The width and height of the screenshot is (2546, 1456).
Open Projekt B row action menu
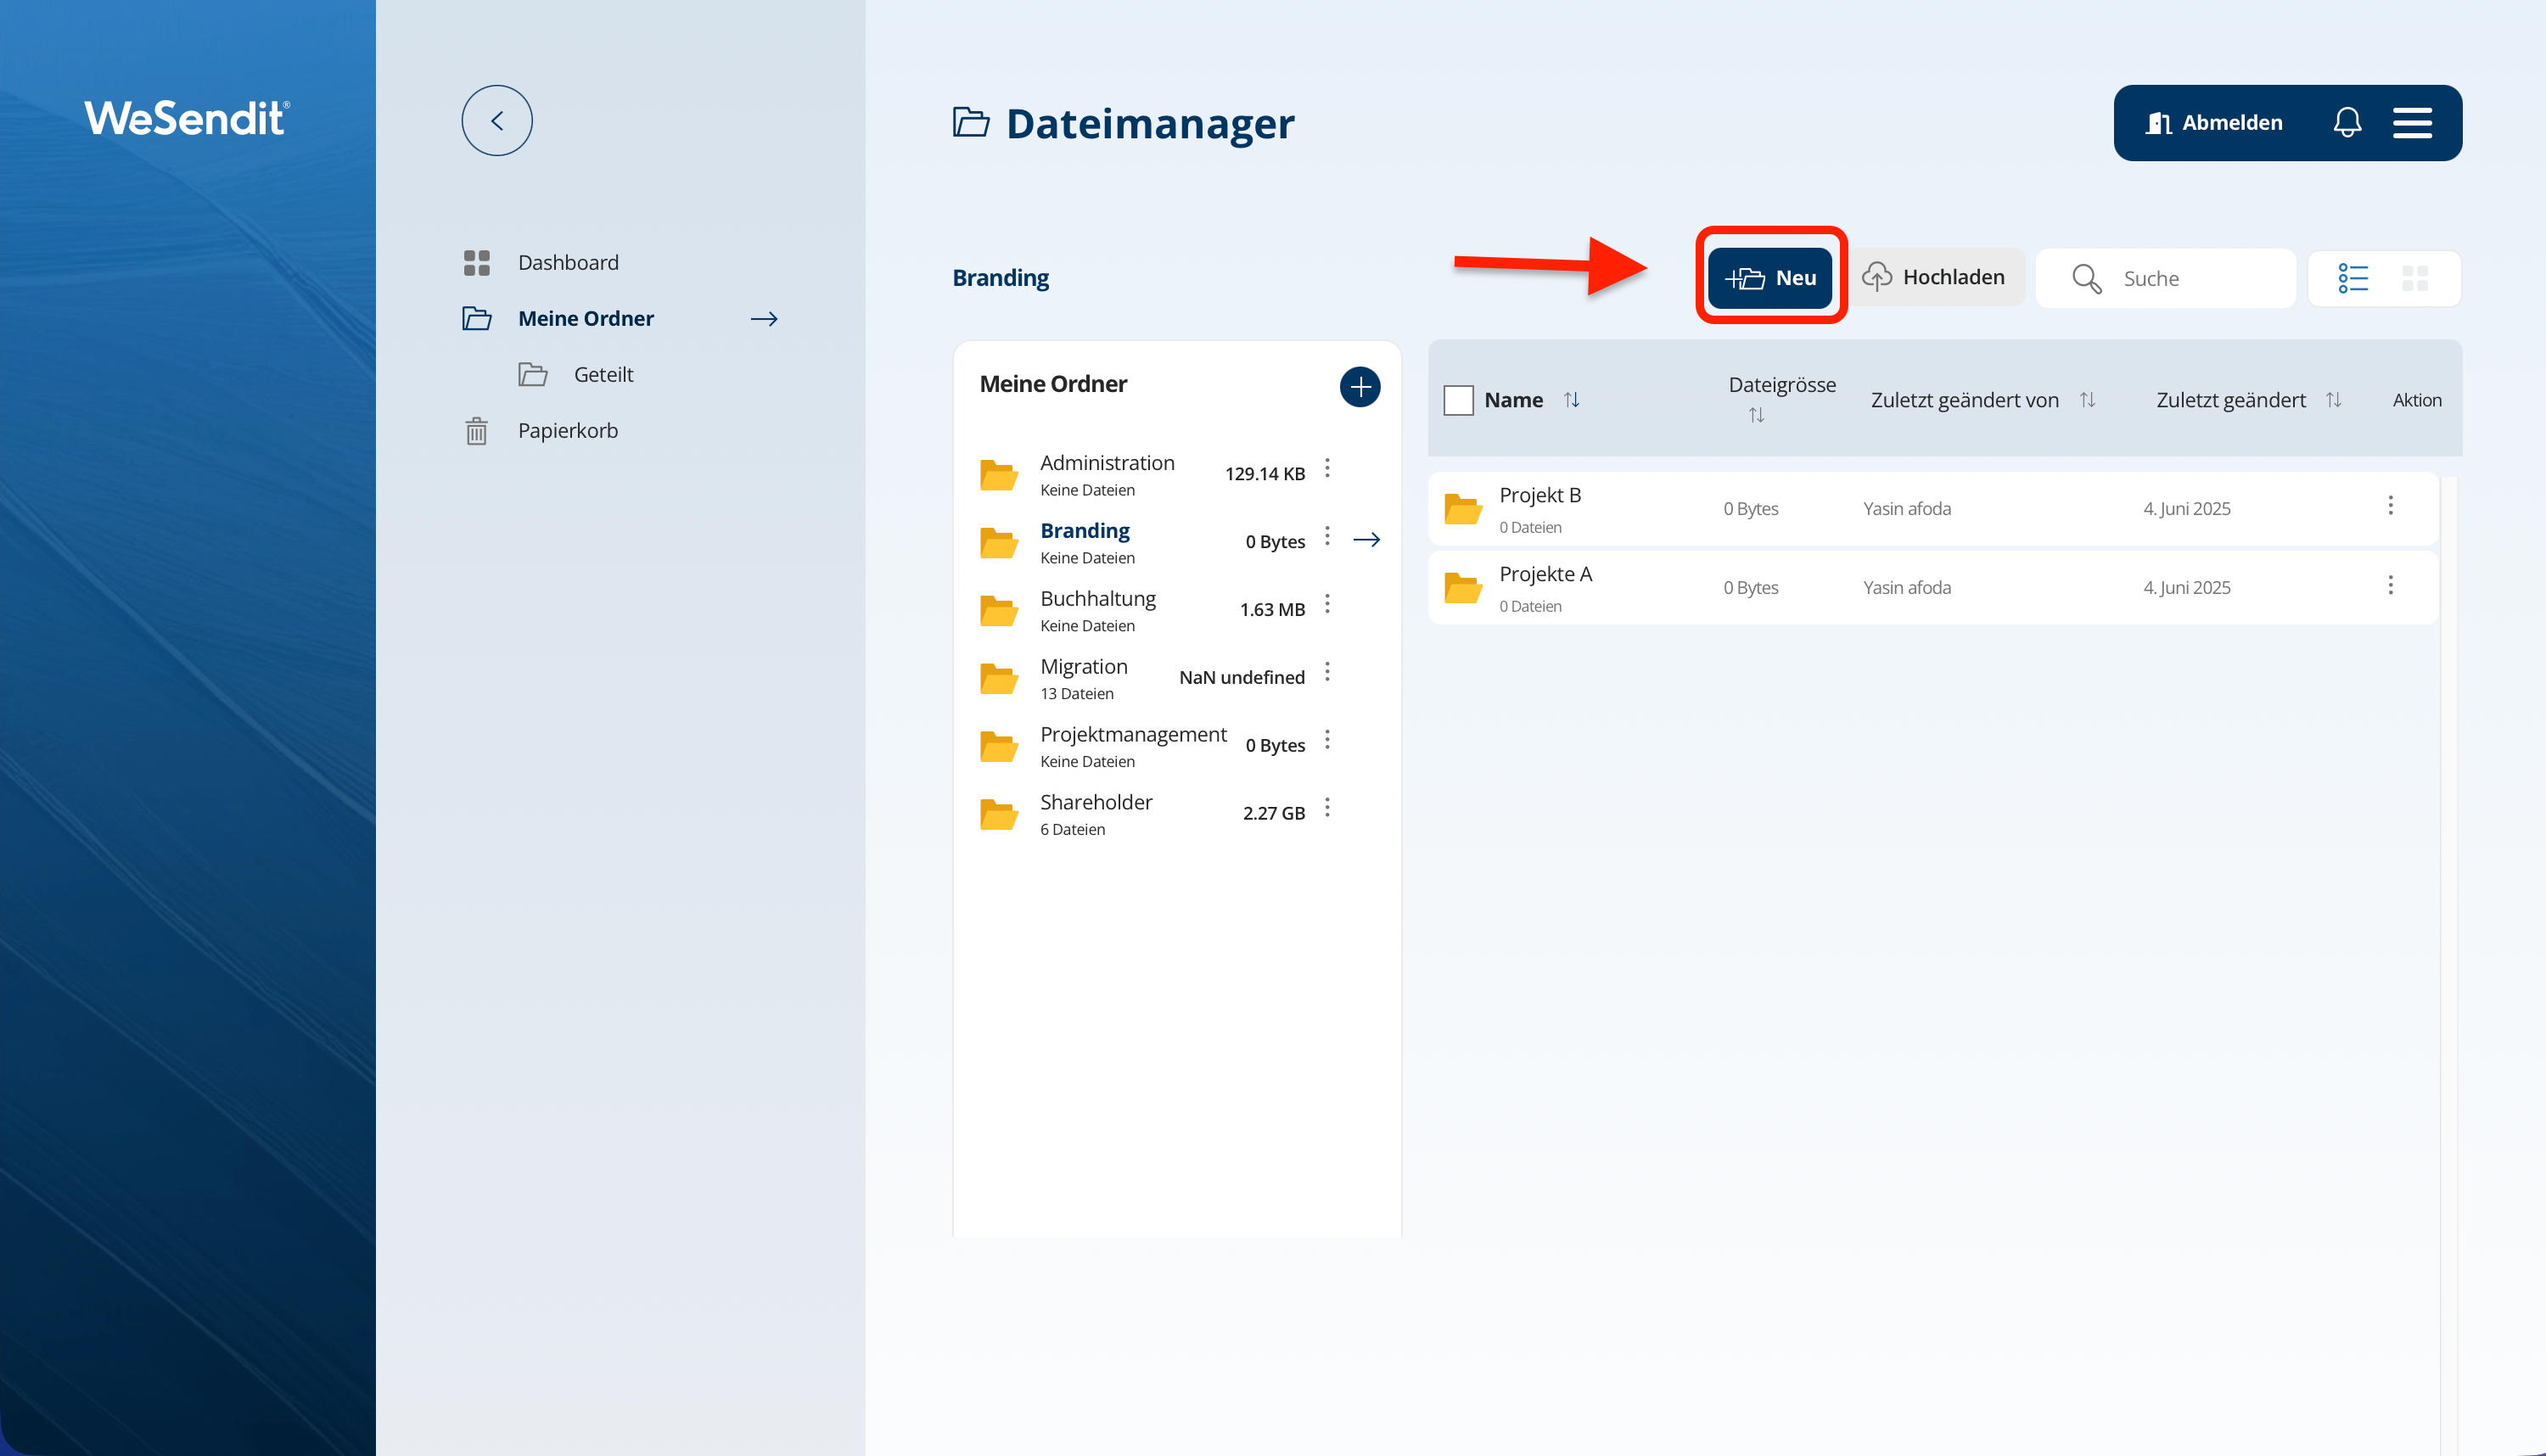point(2389,506)
